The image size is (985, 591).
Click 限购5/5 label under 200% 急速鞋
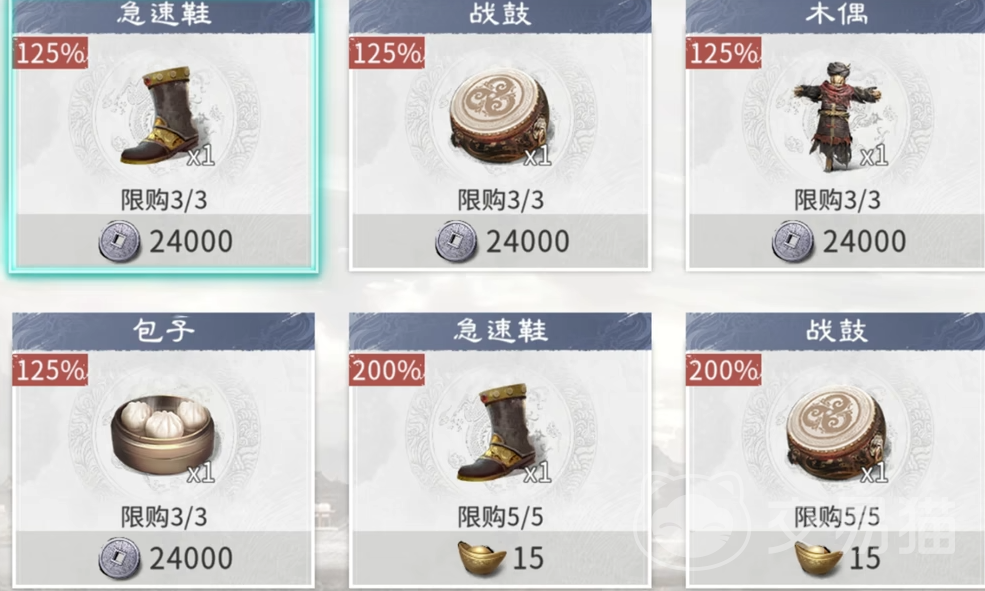click(500, 518)
